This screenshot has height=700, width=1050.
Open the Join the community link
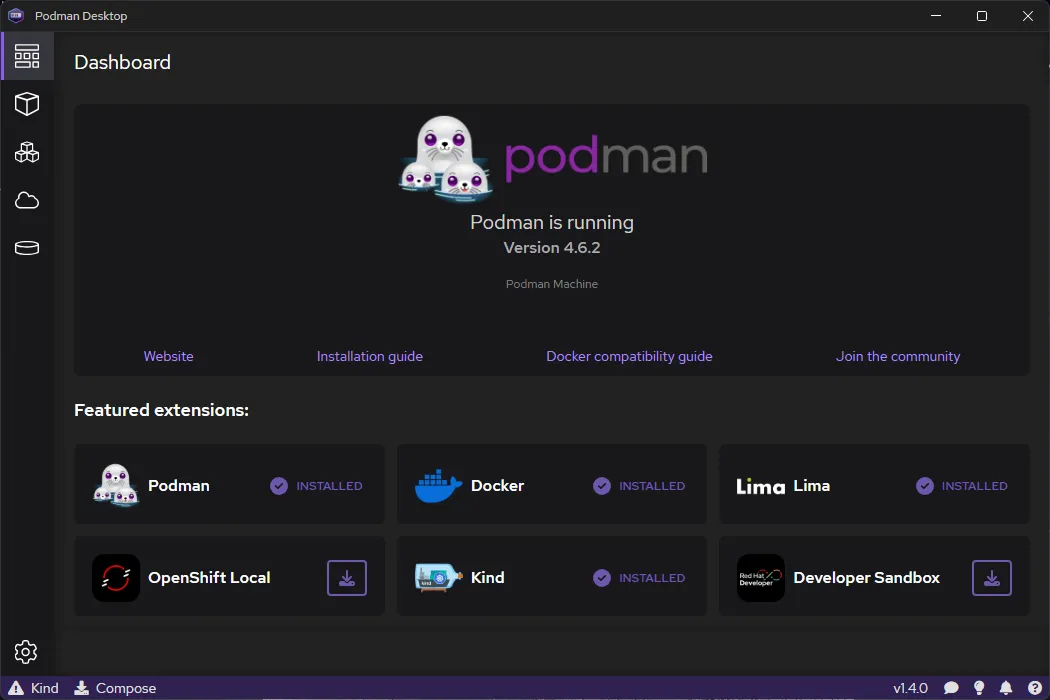898,356
